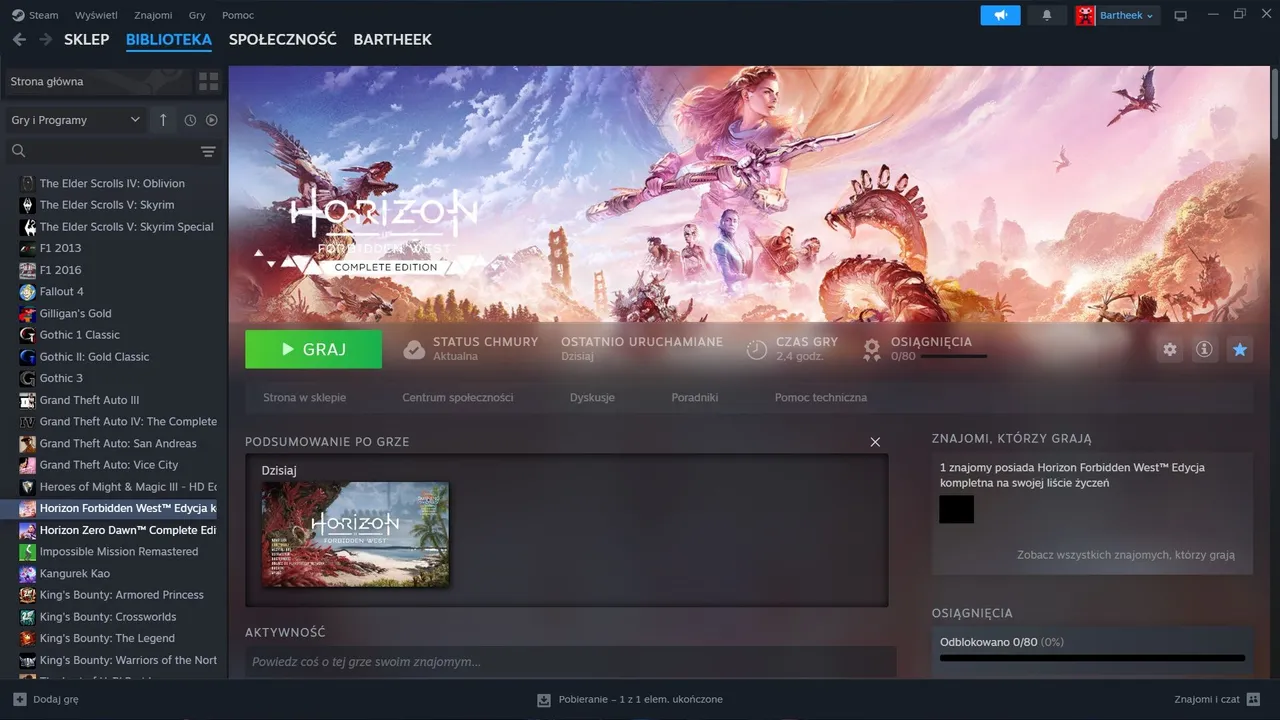Switch library to grid collections view
This screenshot has width=1280, height=720.
[x=208, y=81]
